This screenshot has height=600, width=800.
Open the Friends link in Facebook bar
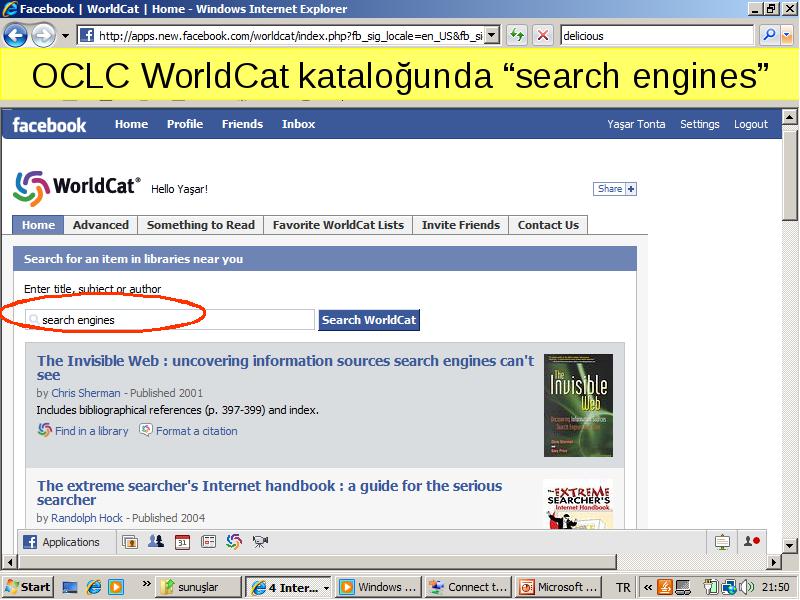[x=242, y=124]
